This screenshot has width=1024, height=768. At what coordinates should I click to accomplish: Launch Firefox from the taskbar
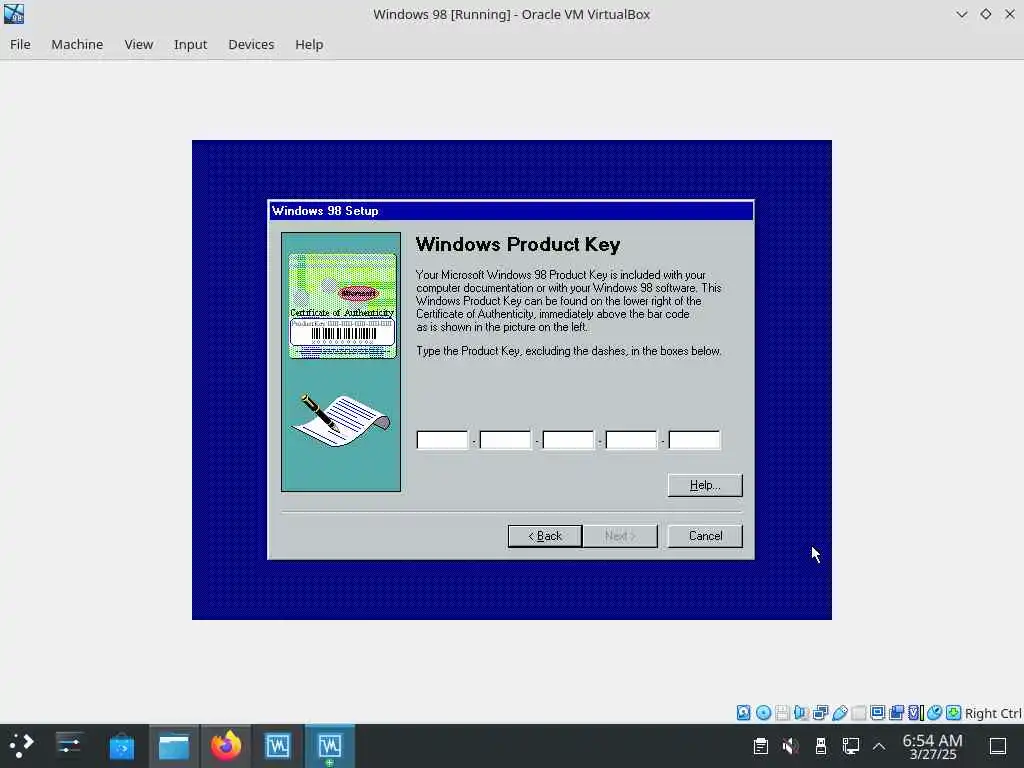(x=225, y=745)
